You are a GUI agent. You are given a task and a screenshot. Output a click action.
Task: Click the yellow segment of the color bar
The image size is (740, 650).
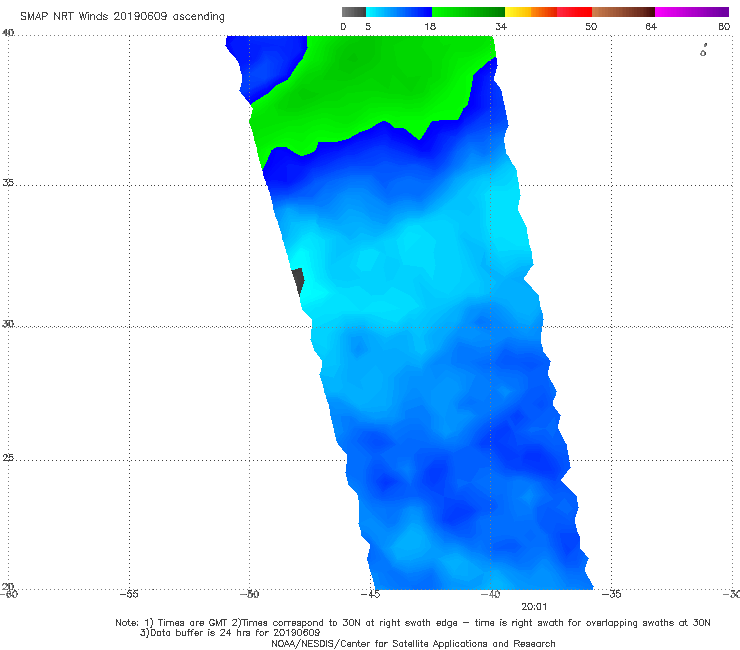518,12
